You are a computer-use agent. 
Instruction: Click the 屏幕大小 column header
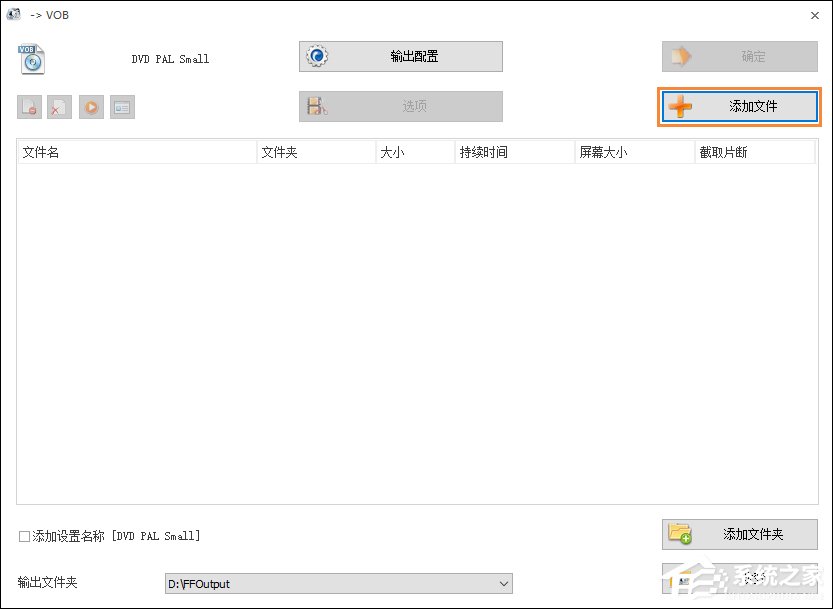[634, 152]
